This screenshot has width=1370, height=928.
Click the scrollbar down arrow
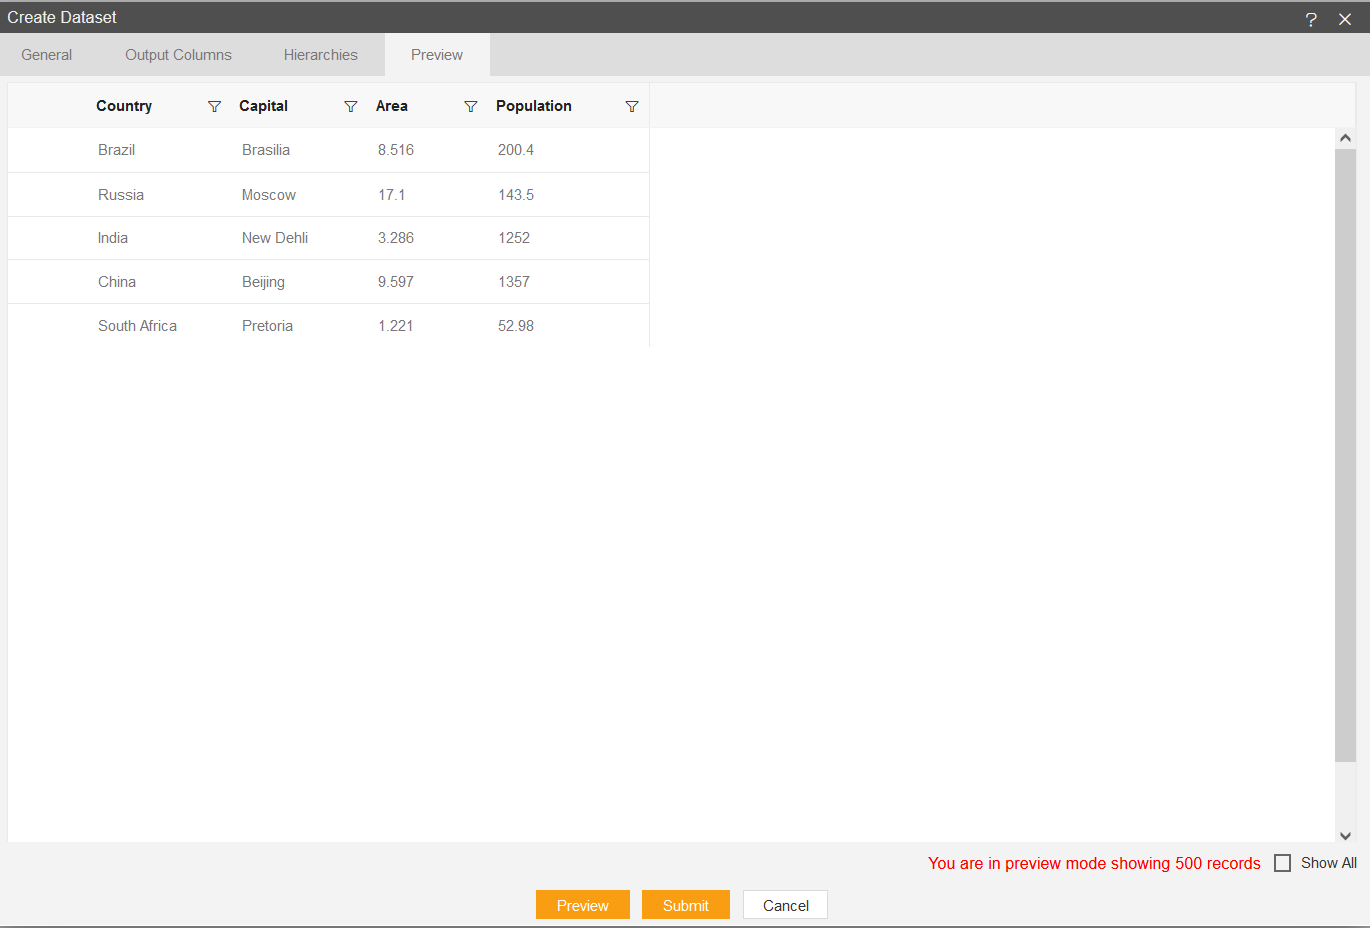tap(1345, 835)
